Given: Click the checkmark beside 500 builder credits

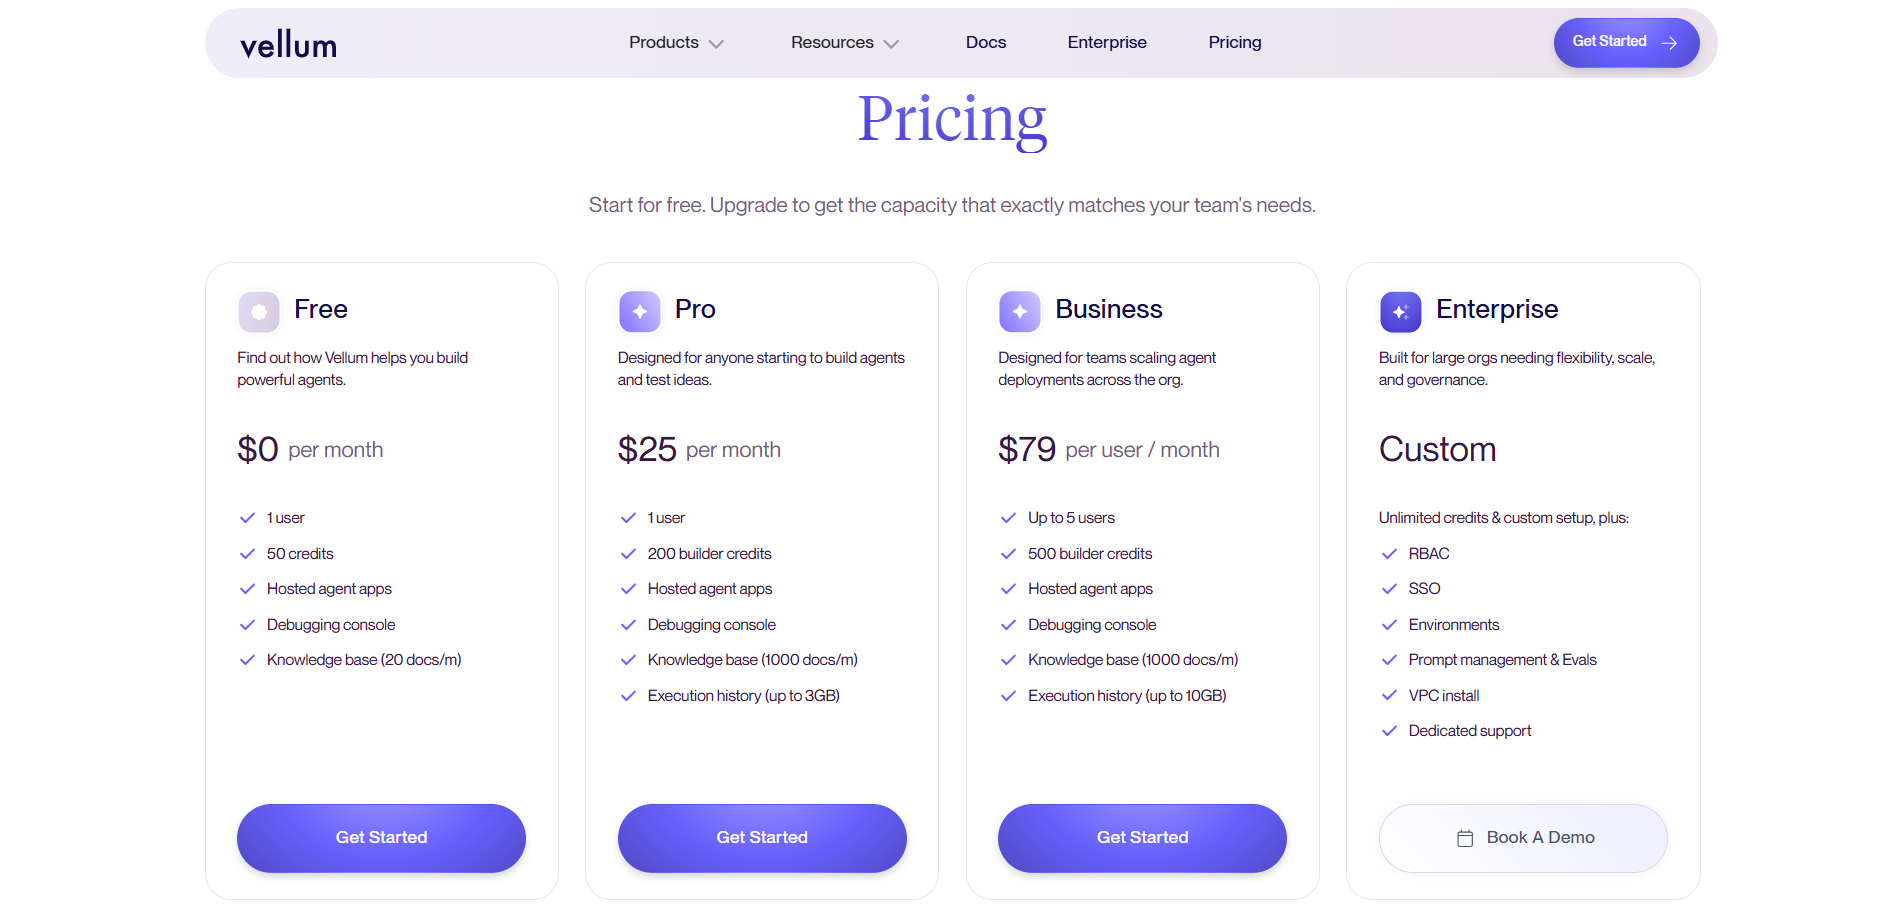Looking at the screenshot, I should (1007, 553).
